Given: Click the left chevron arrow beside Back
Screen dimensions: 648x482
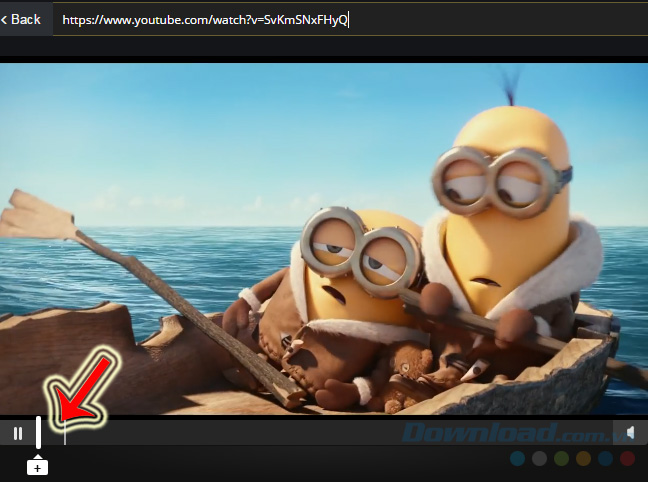Looking at the screenshot, I should coord(5,20).
